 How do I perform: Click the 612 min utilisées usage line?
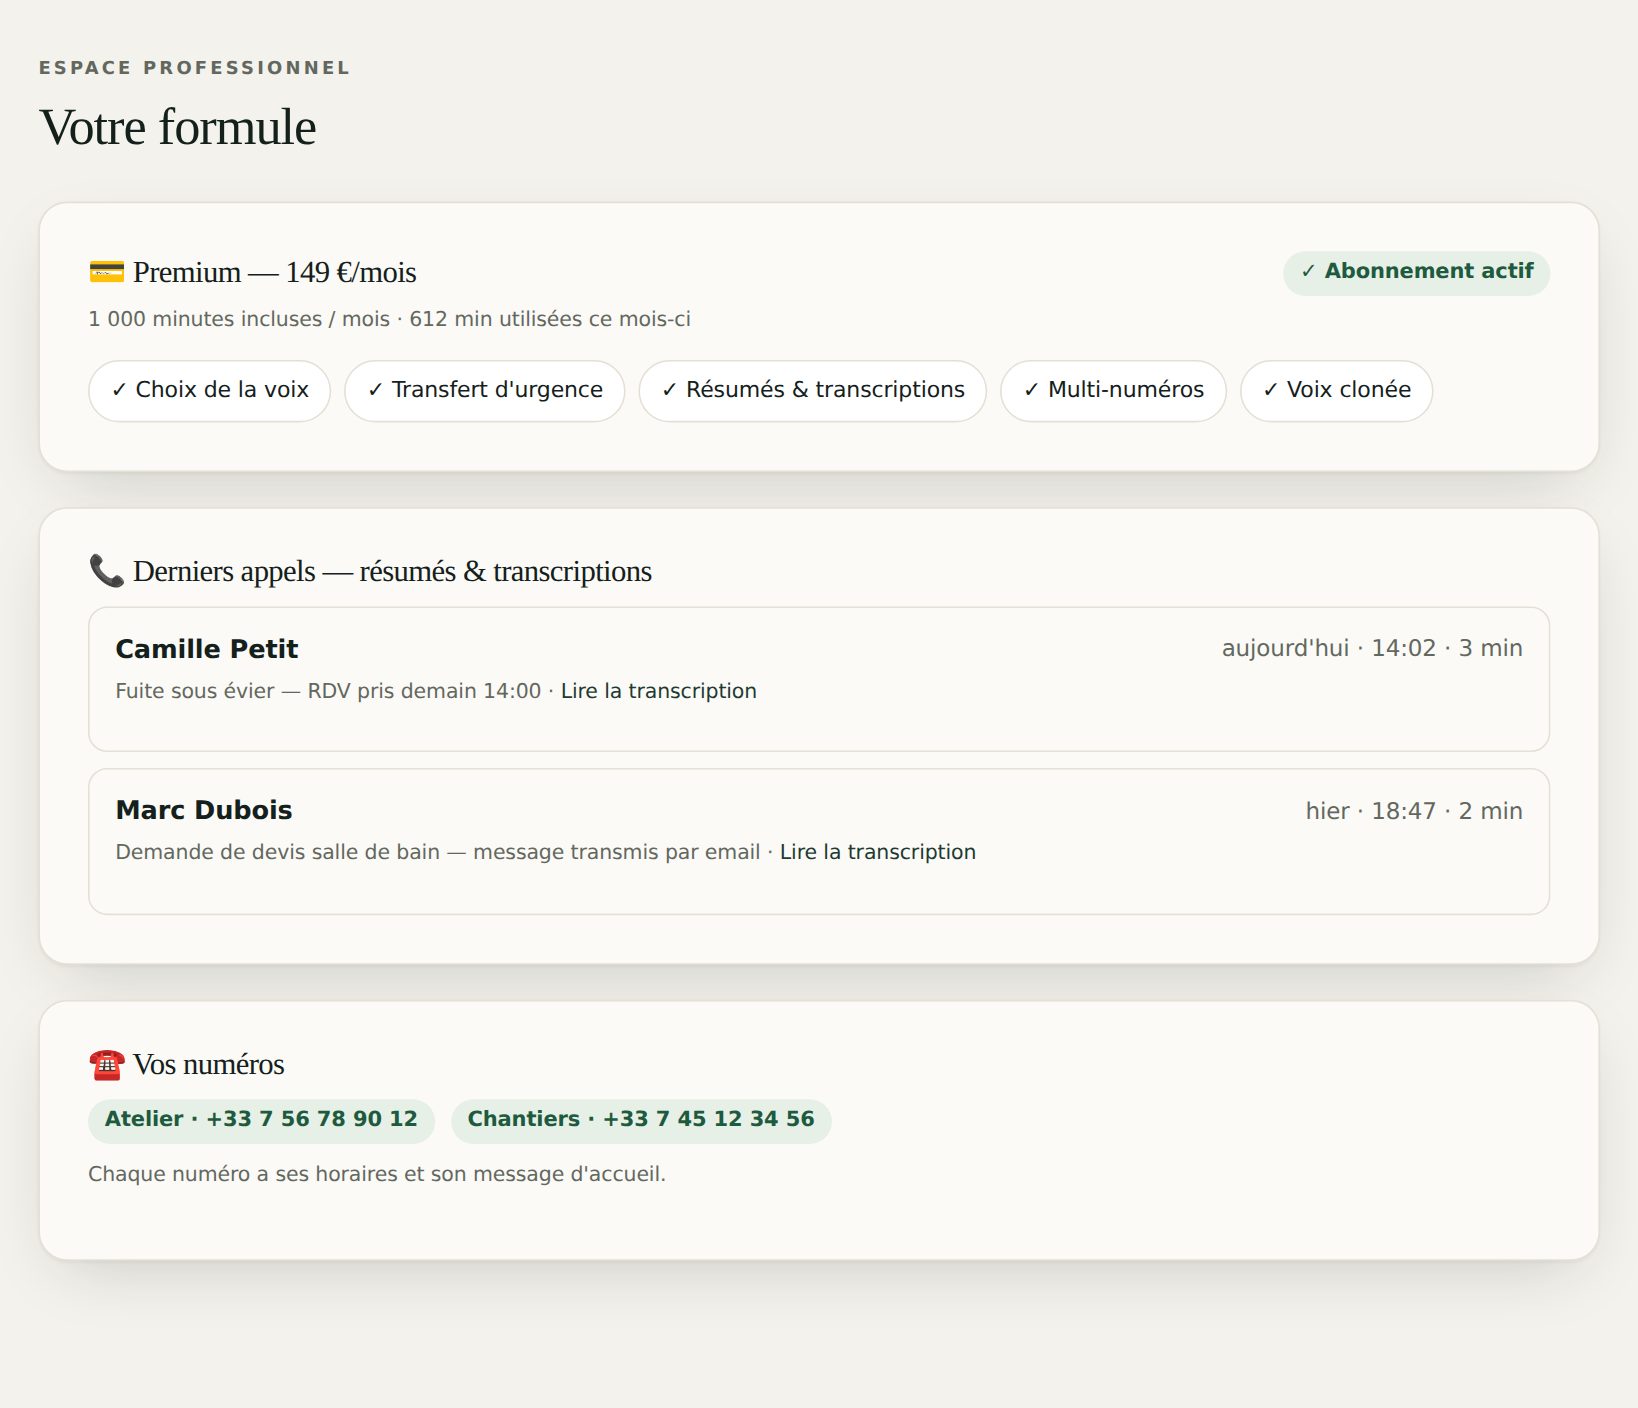click(390, 319)
